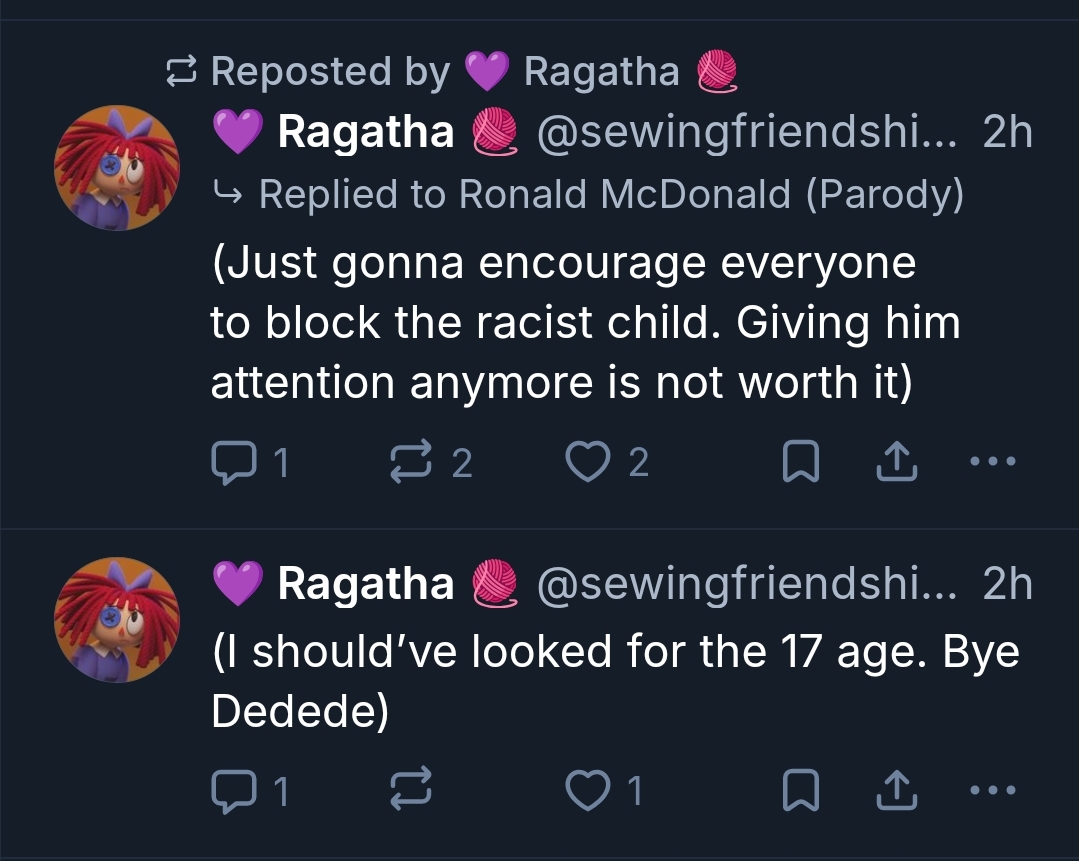Like the 'block the racist child' post
This screenshot has width=1079, height=861.
click(x=585, y=462)
